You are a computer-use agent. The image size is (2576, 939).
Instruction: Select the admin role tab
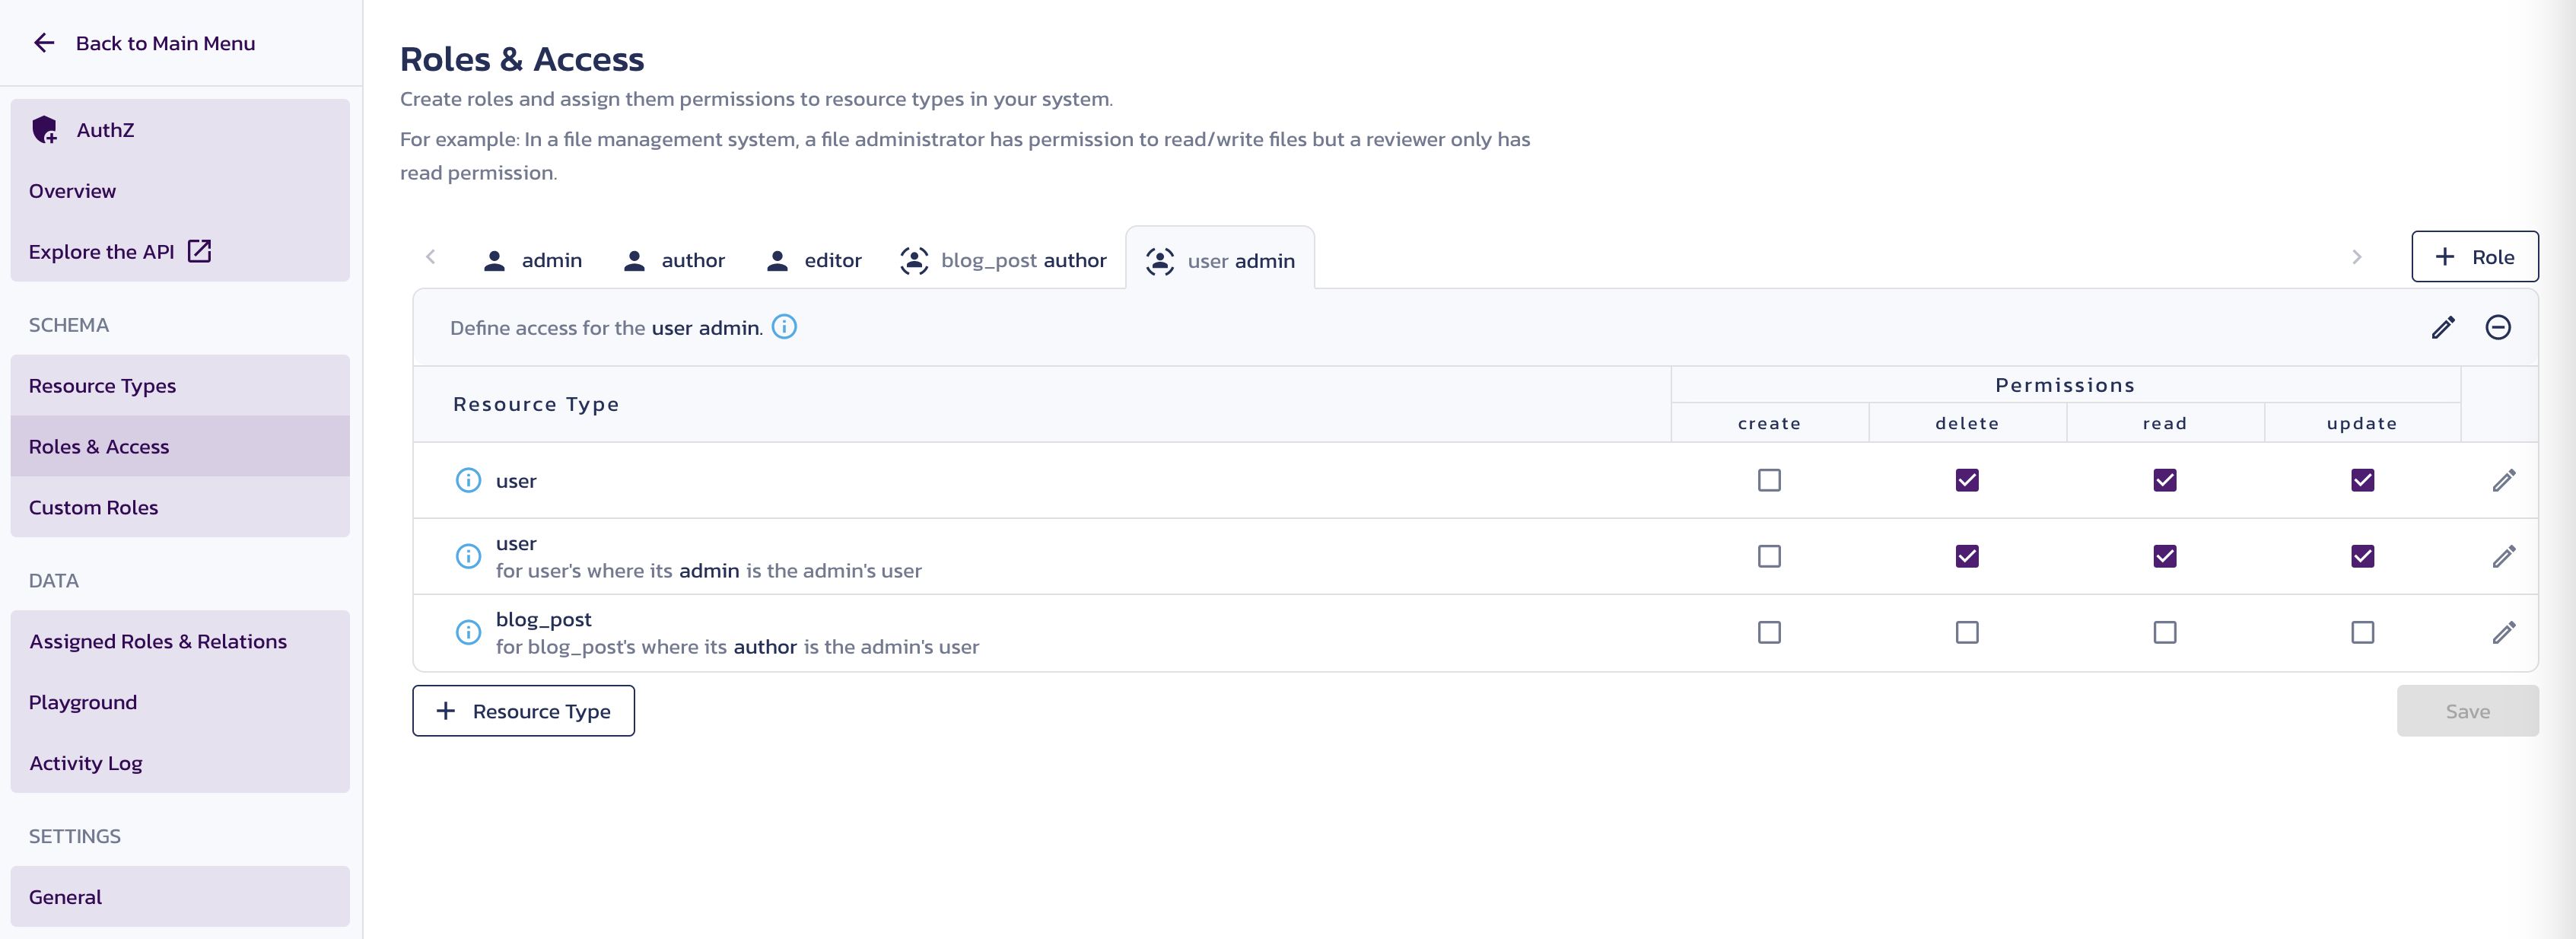pos(530,258)
